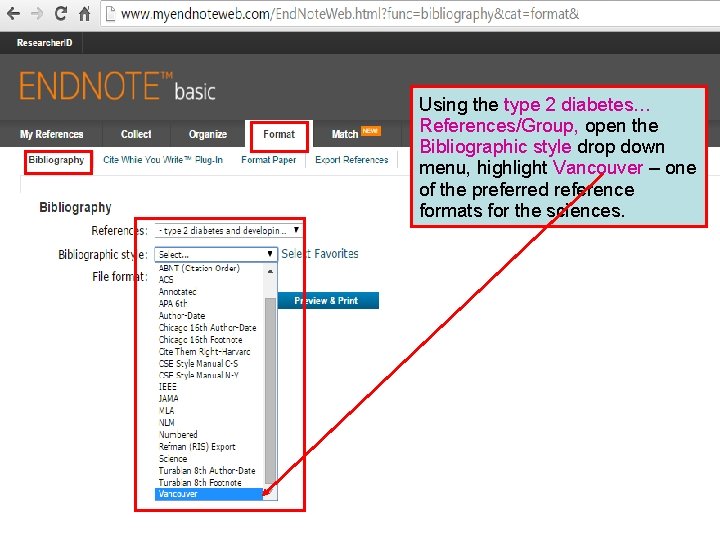This screenshot has height=540, width=720.
Task: Open the Match tab
Action: click(345, 134)
